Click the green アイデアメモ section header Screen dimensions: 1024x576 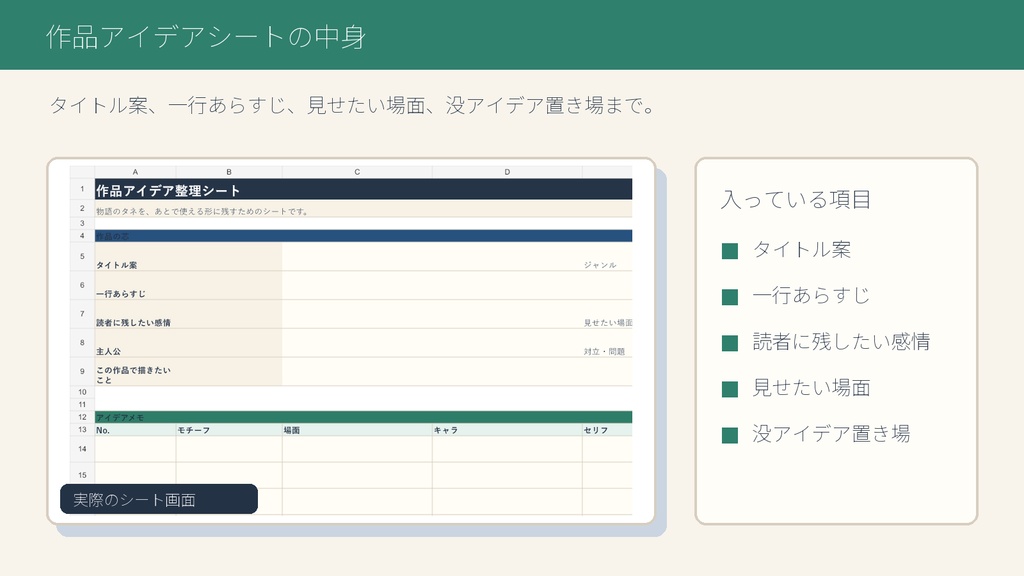coord(363,417)
